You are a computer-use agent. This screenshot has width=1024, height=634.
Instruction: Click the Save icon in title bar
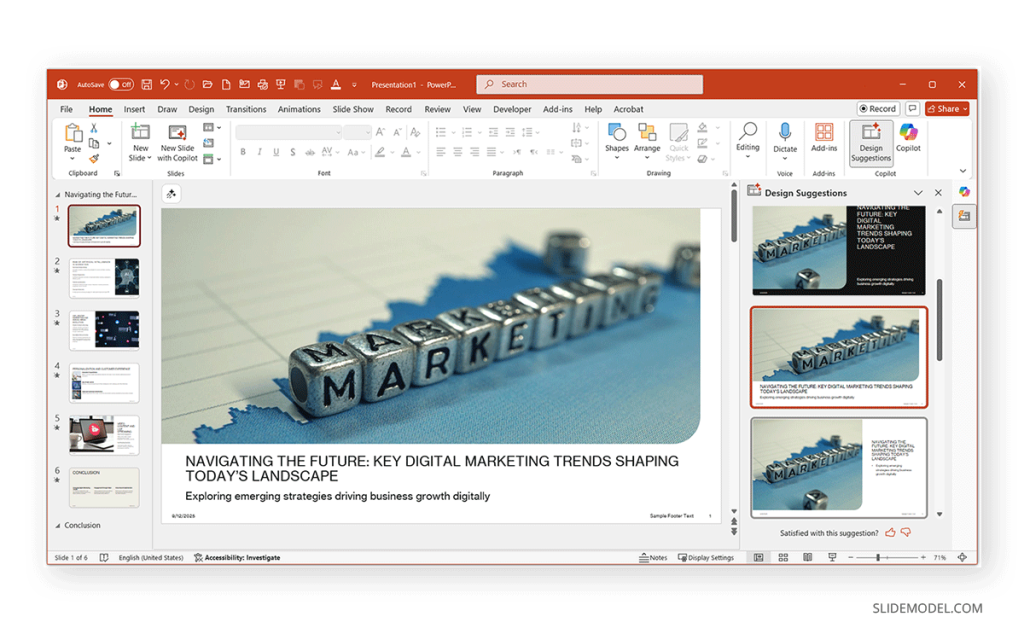[146, 85]
